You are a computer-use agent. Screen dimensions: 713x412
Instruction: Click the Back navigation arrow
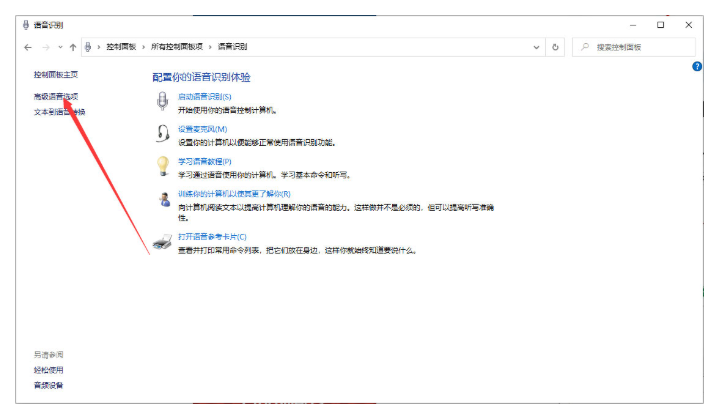pos(28,47)
